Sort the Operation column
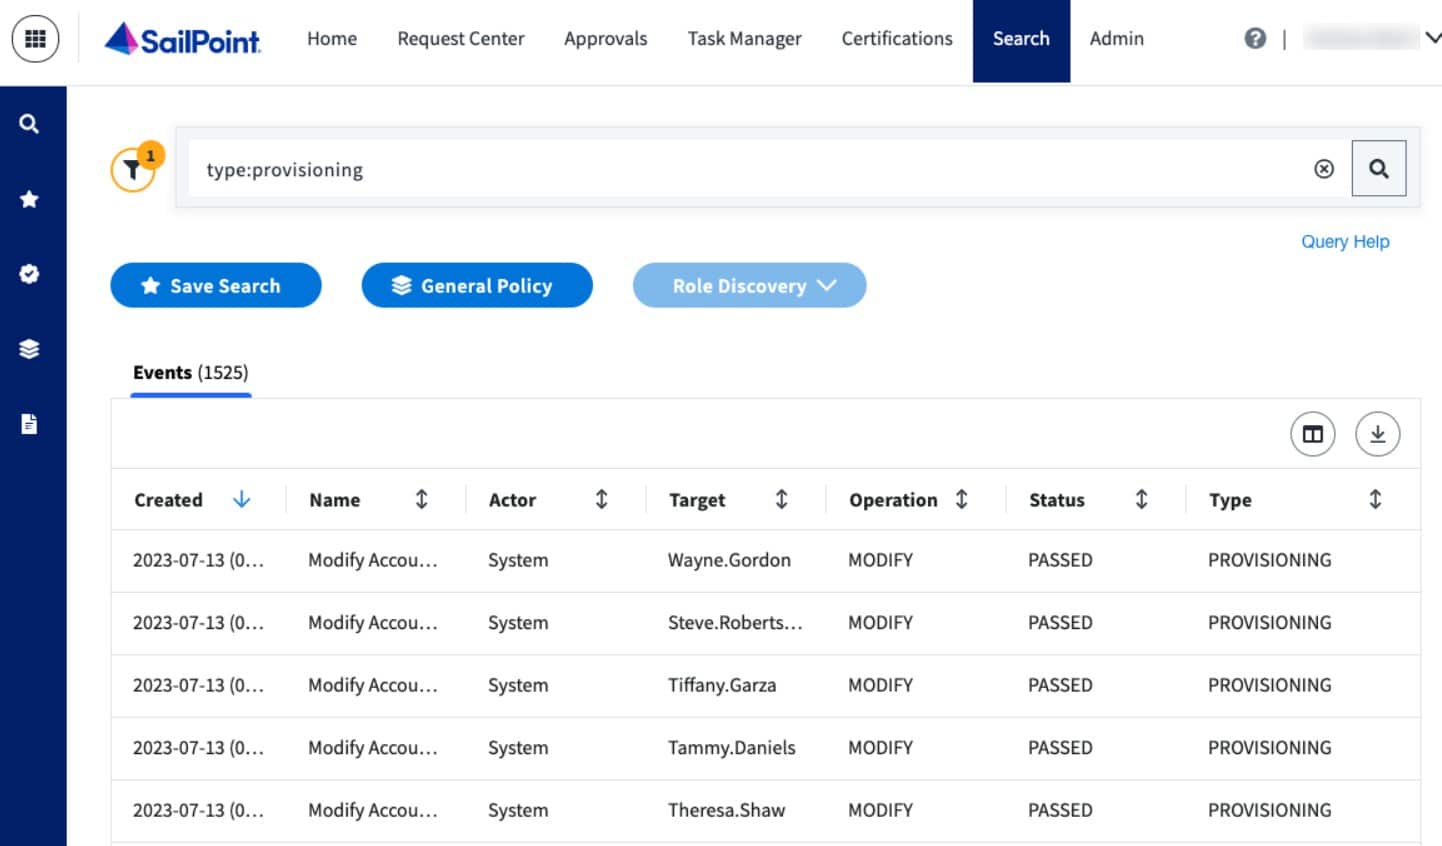The image size is (1442, 846). tap(962, 499)
